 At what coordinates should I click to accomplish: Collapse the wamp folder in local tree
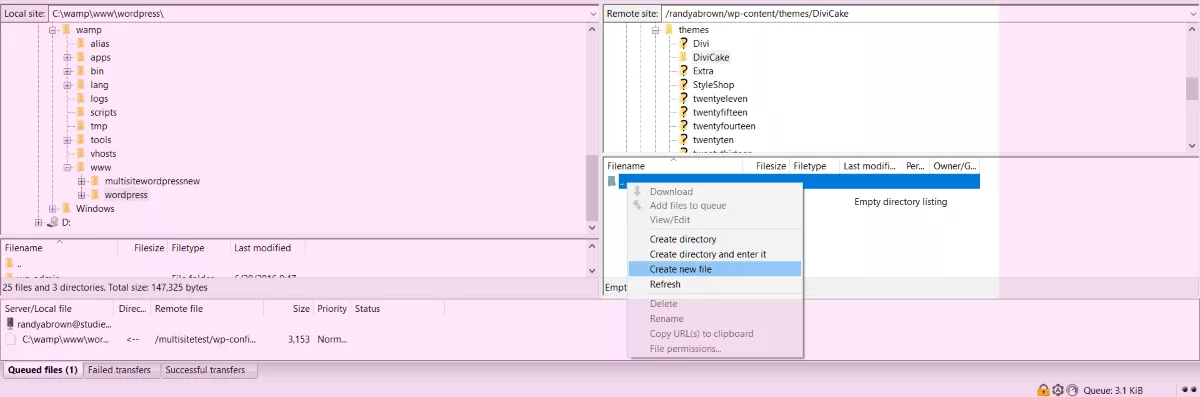point(54,30)
